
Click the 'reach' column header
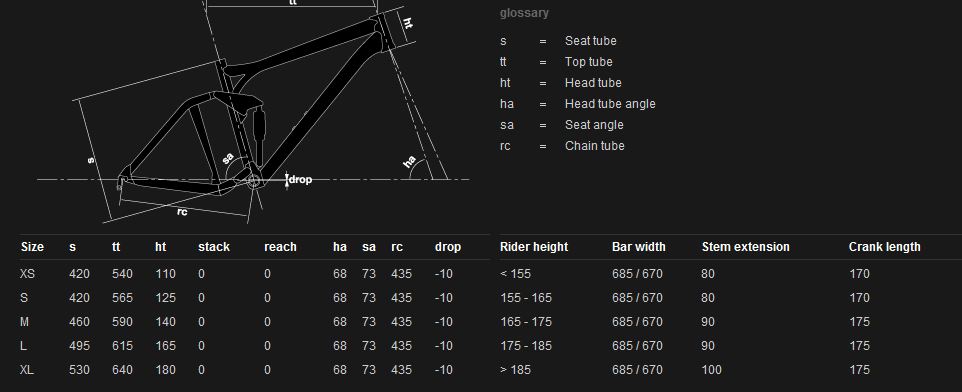point(280,247)
